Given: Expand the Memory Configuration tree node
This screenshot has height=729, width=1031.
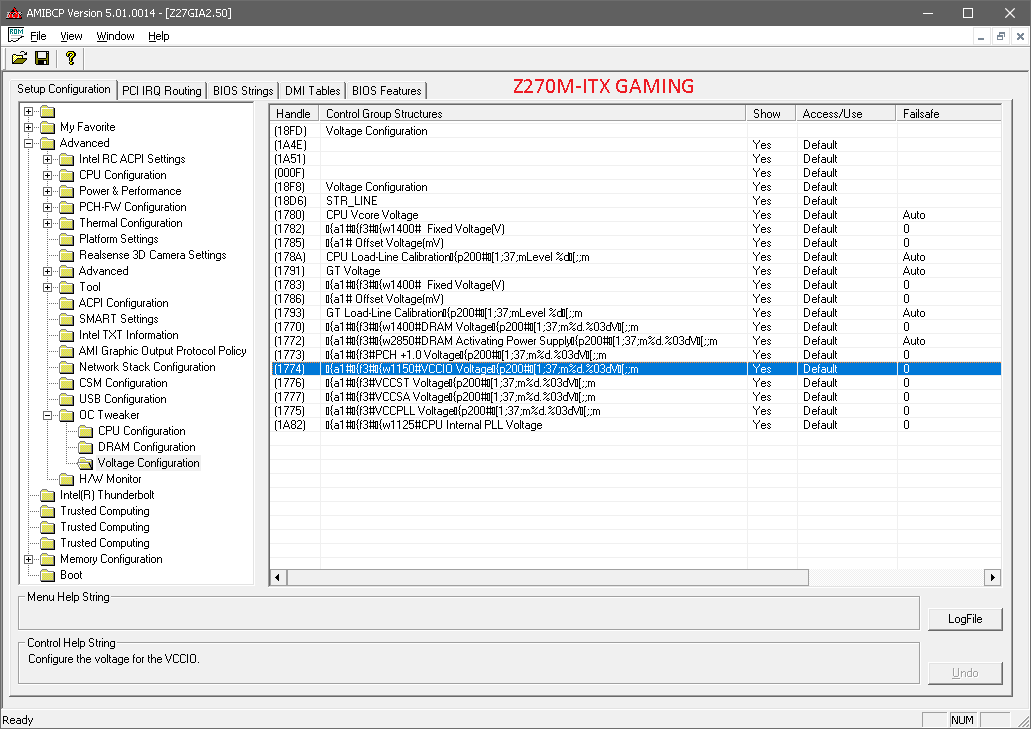Looking at the screenshot, I should (28, 559).
